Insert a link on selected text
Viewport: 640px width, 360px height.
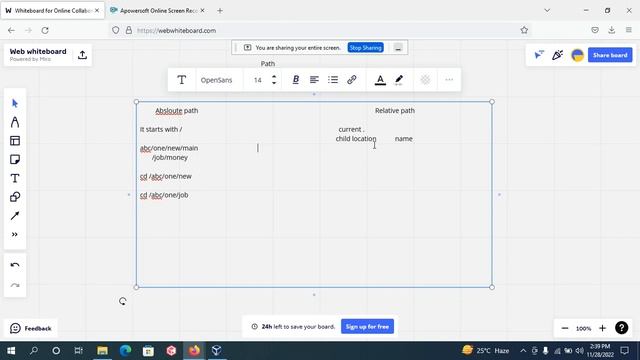351,80
